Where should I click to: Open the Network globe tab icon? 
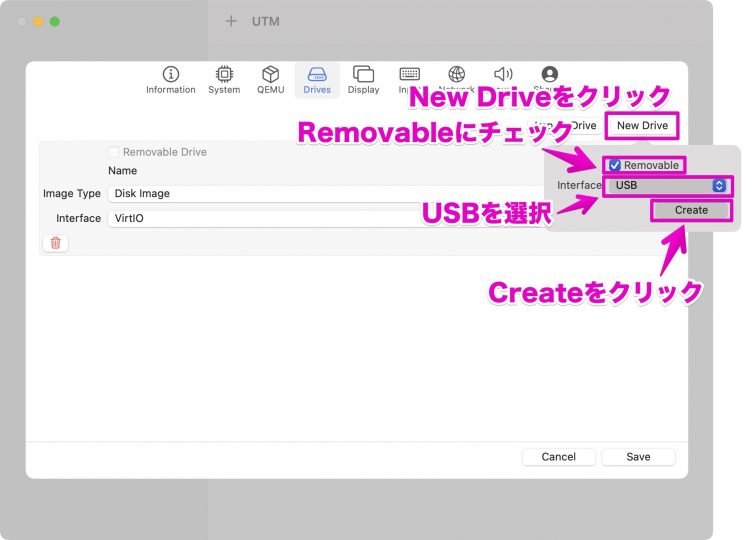click(457, 74)
